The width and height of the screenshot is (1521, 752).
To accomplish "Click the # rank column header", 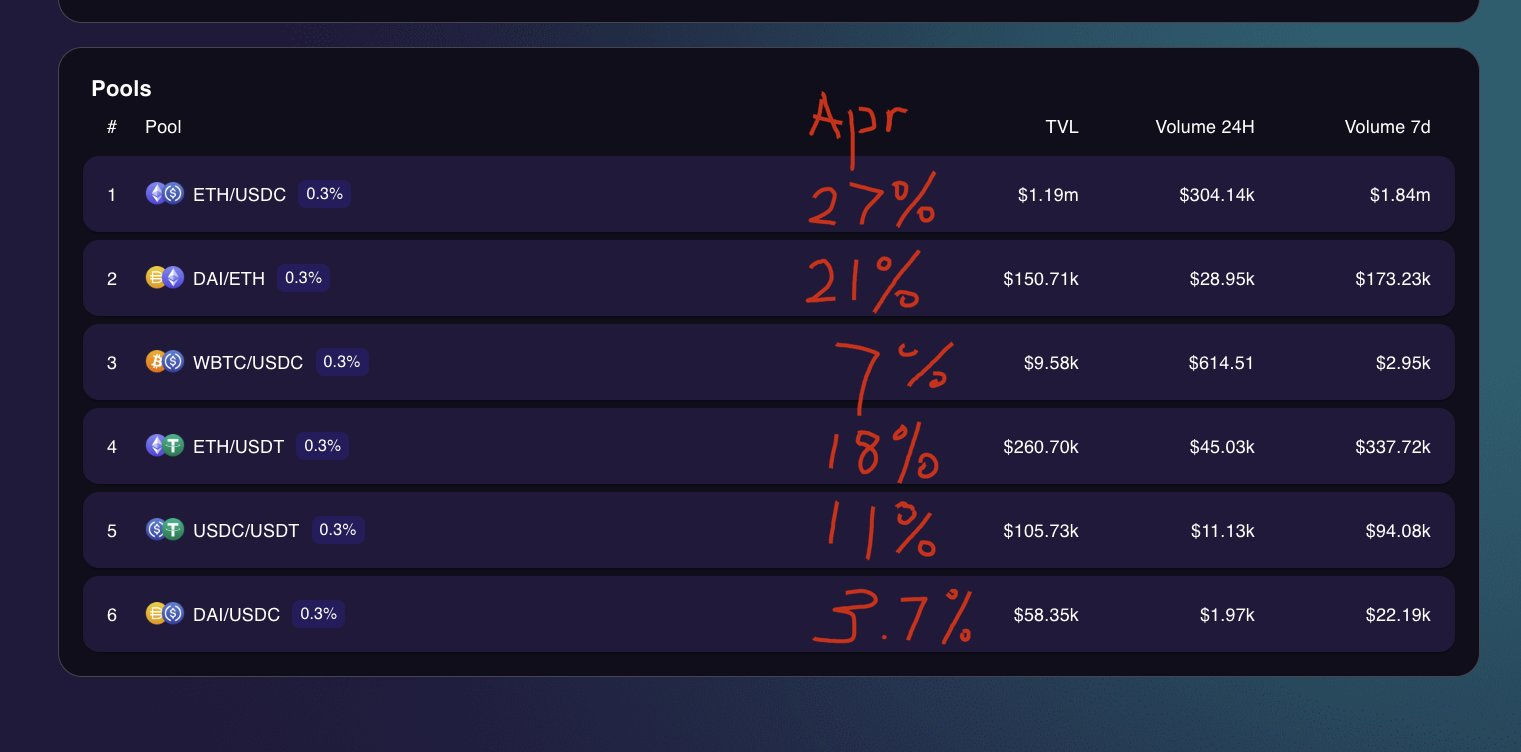I will 112,127.
